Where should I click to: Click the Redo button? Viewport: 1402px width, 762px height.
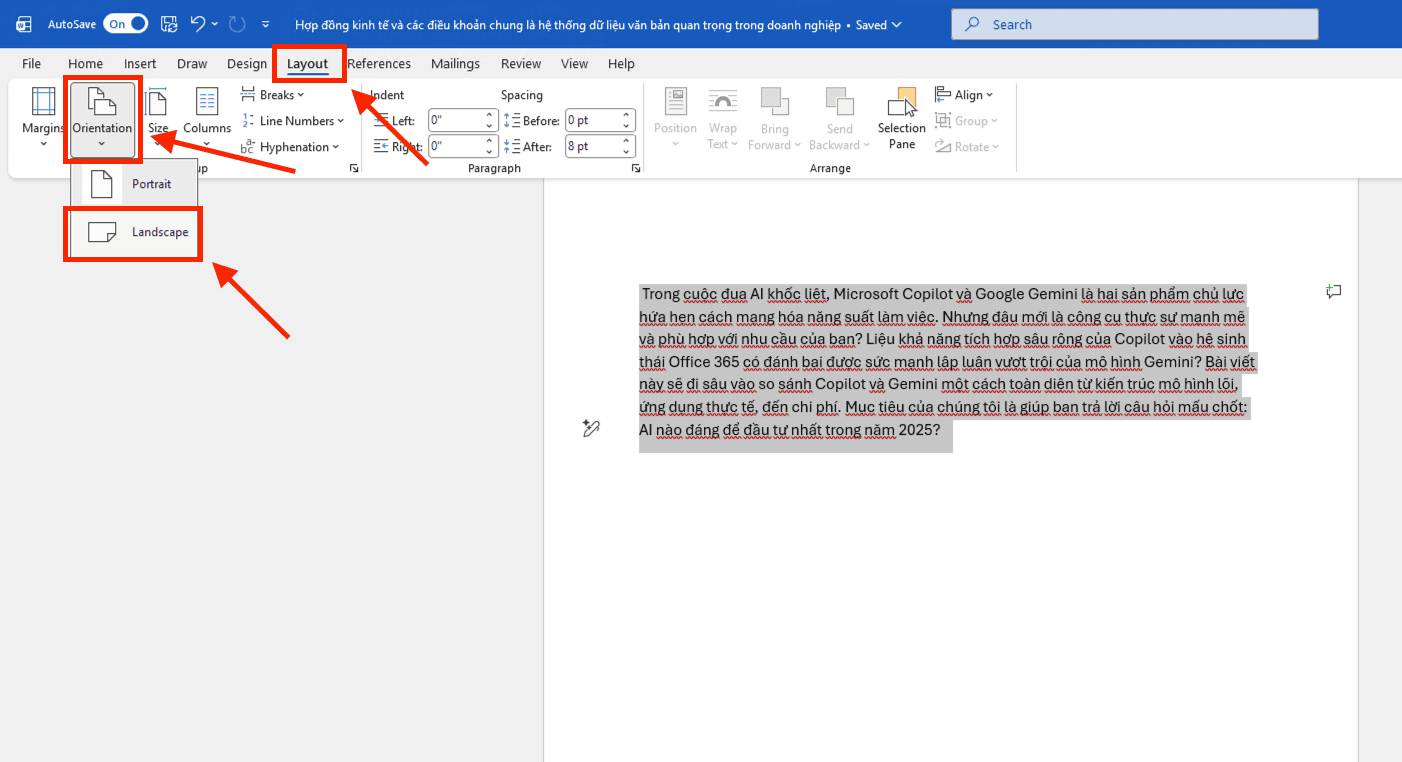coord(237,23)
